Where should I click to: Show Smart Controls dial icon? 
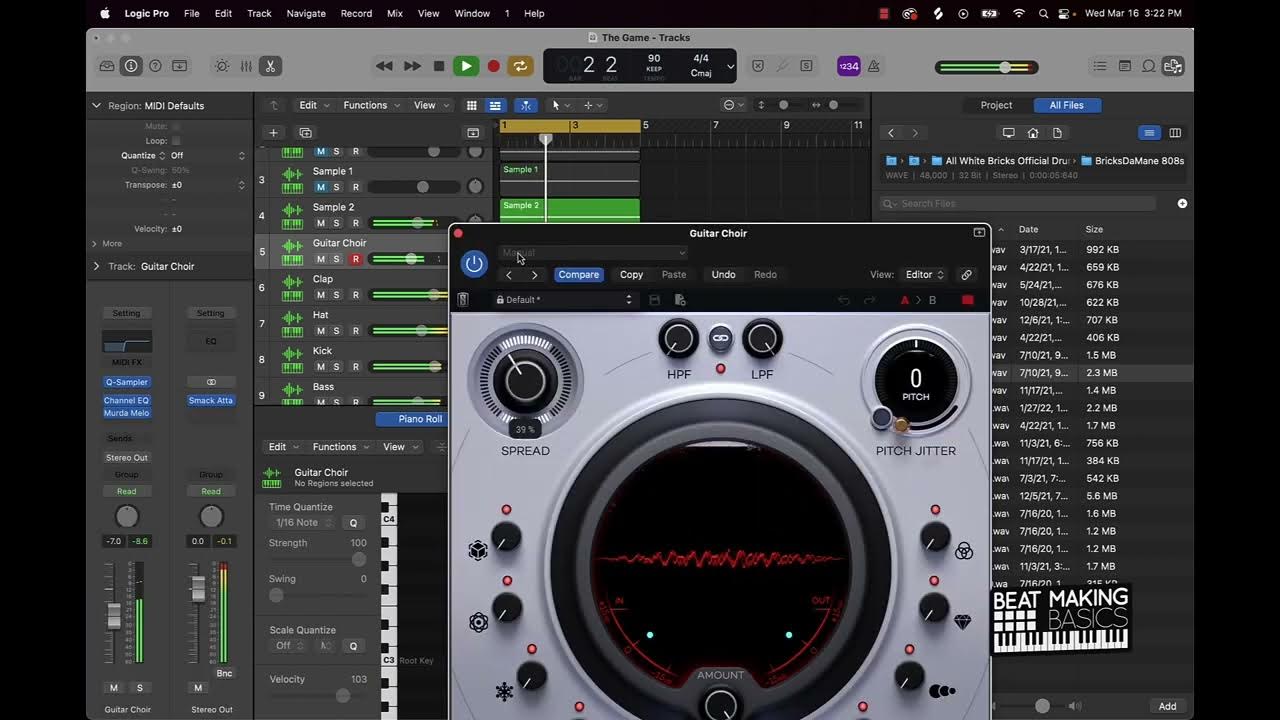pyautogui.click(x=222, y=66)
